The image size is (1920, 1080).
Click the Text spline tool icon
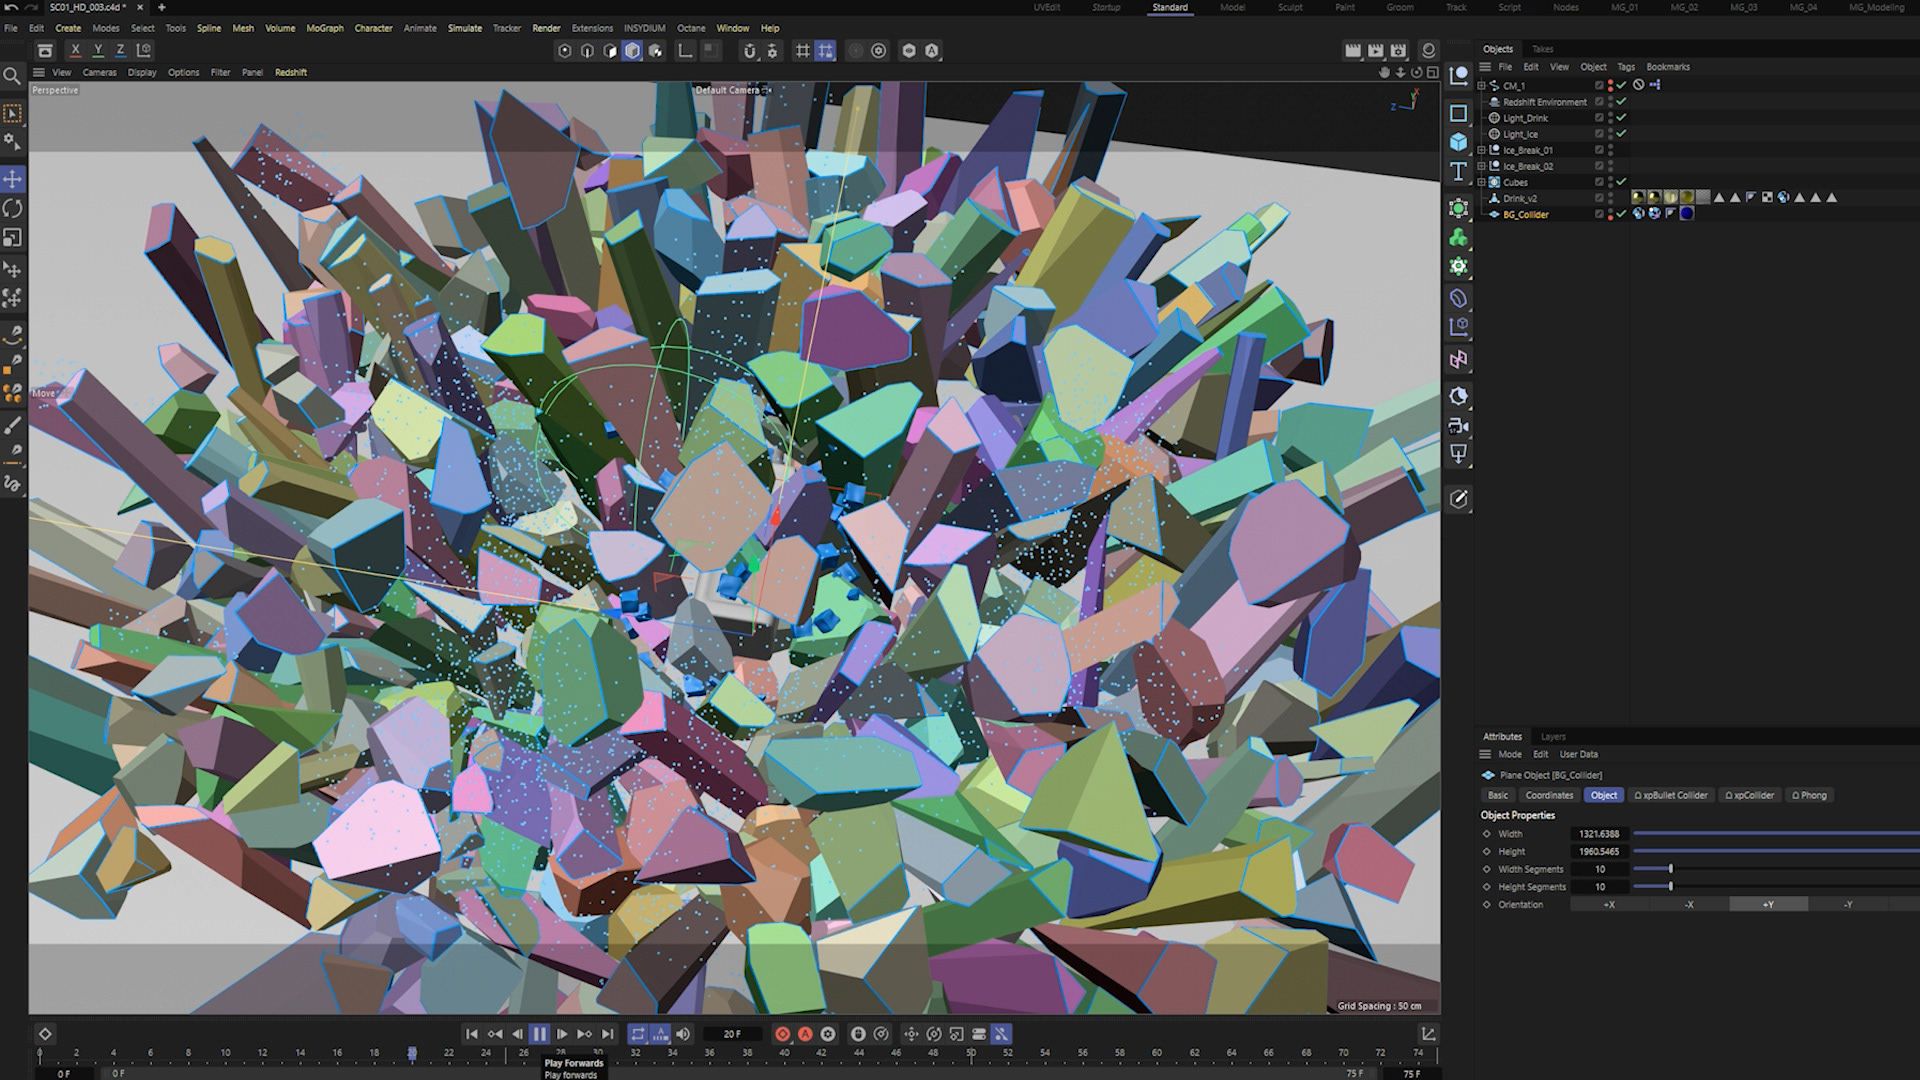(x=1458, y=171)
